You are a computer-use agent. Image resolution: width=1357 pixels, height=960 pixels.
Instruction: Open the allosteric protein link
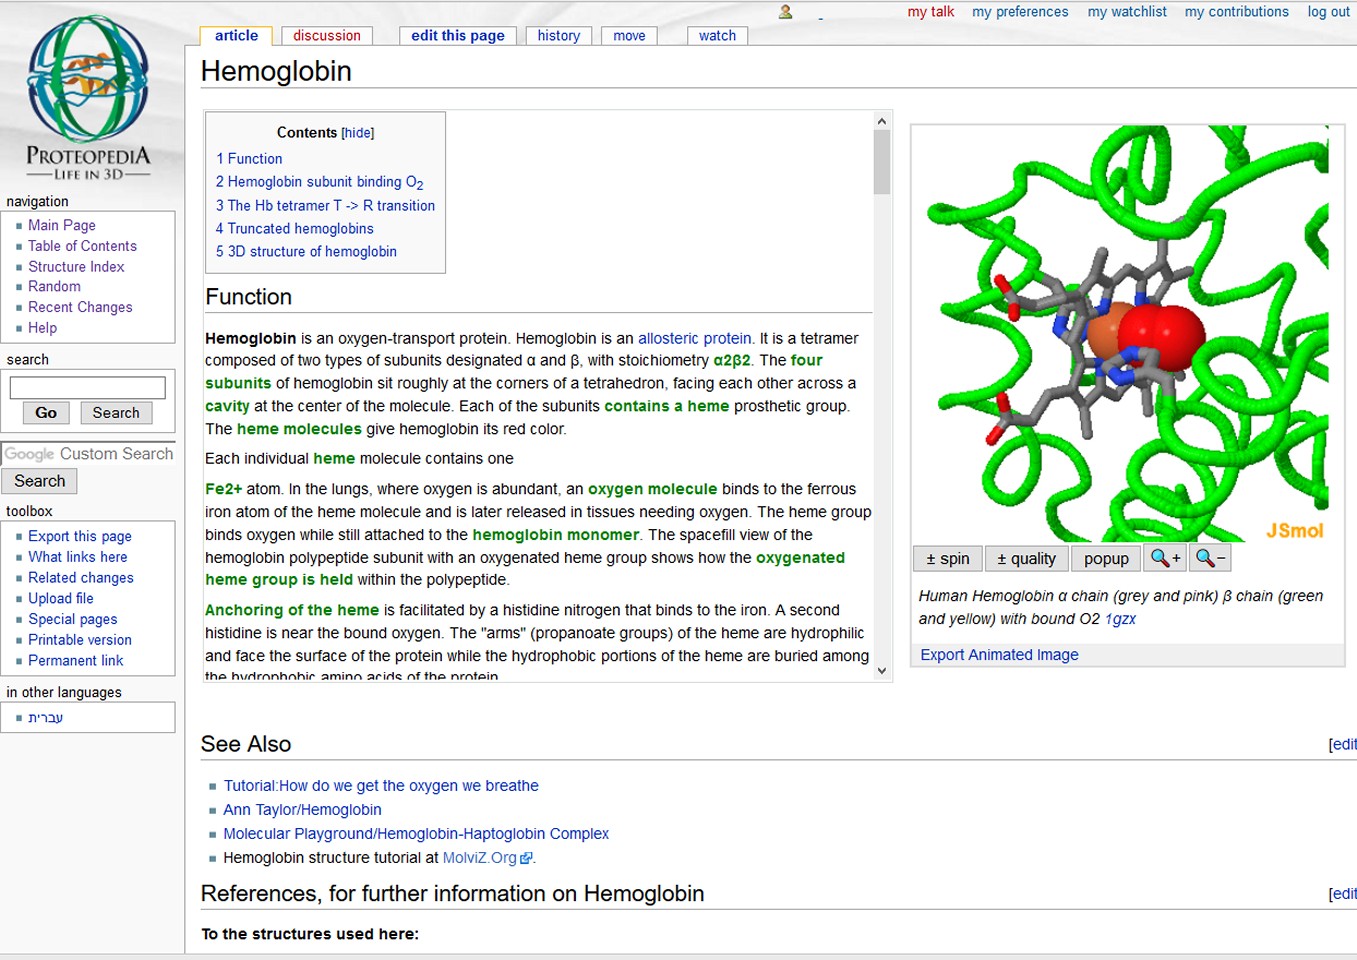pyautogui.click(x=694, y=338)
